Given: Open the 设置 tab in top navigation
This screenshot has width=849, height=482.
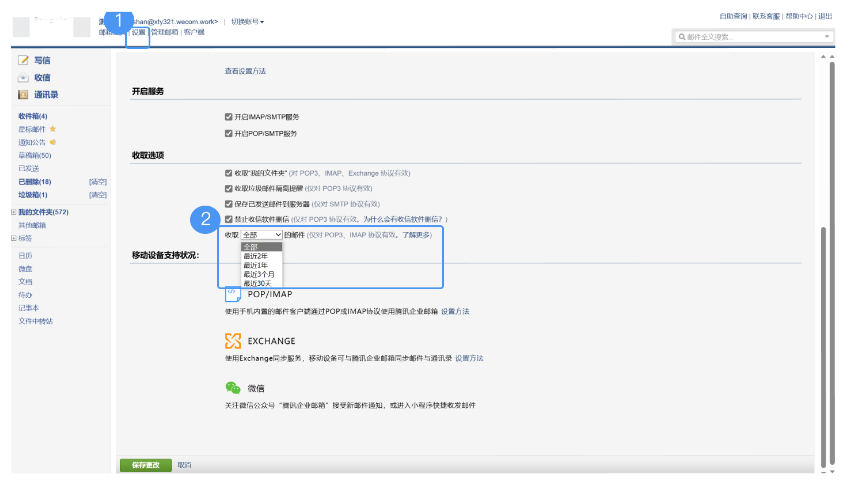Looking at the screenshot, I should [x=138, y=32].
